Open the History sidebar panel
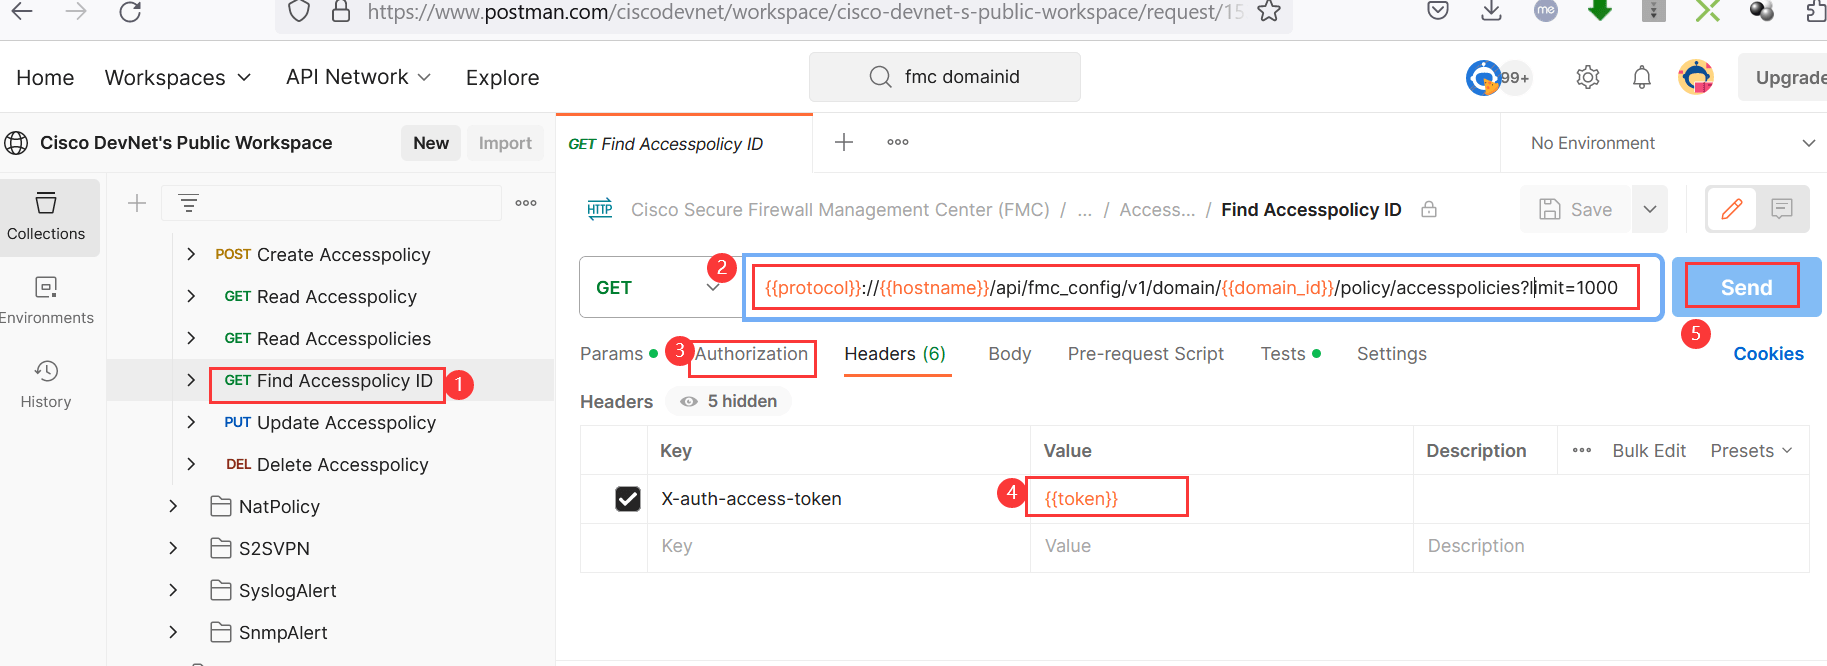The image size is (1827, 666). 46,383
